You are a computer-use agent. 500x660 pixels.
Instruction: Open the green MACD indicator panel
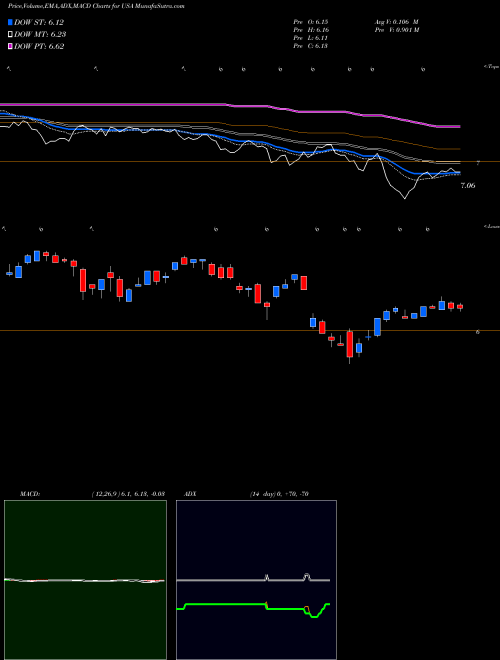[x=85, y=580]
